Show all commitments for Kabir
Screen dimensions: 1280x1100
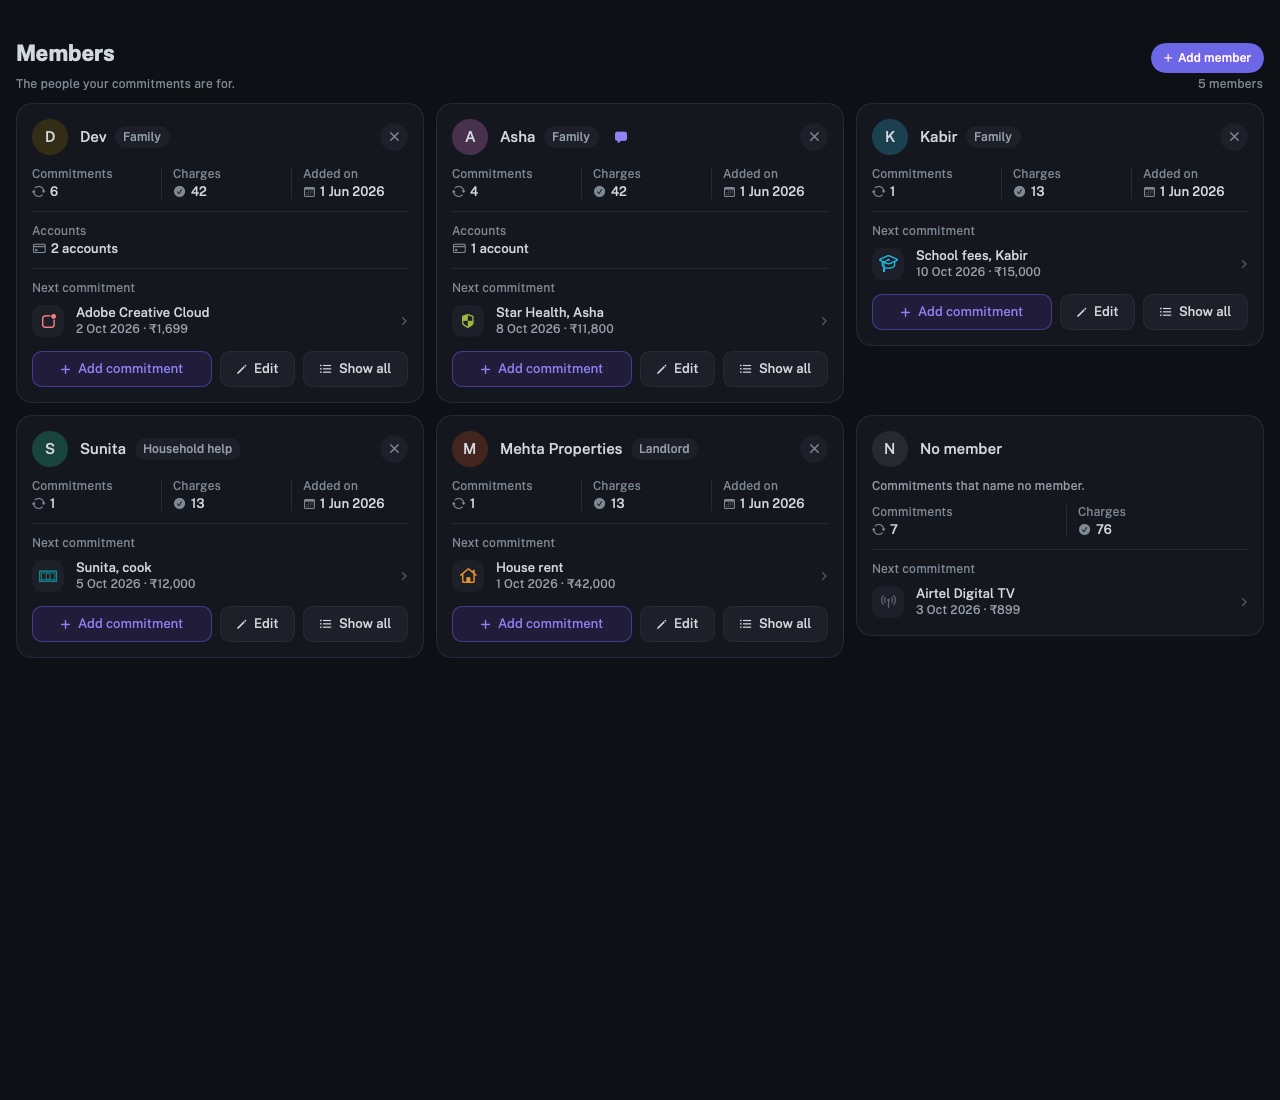pos(1195,312)
